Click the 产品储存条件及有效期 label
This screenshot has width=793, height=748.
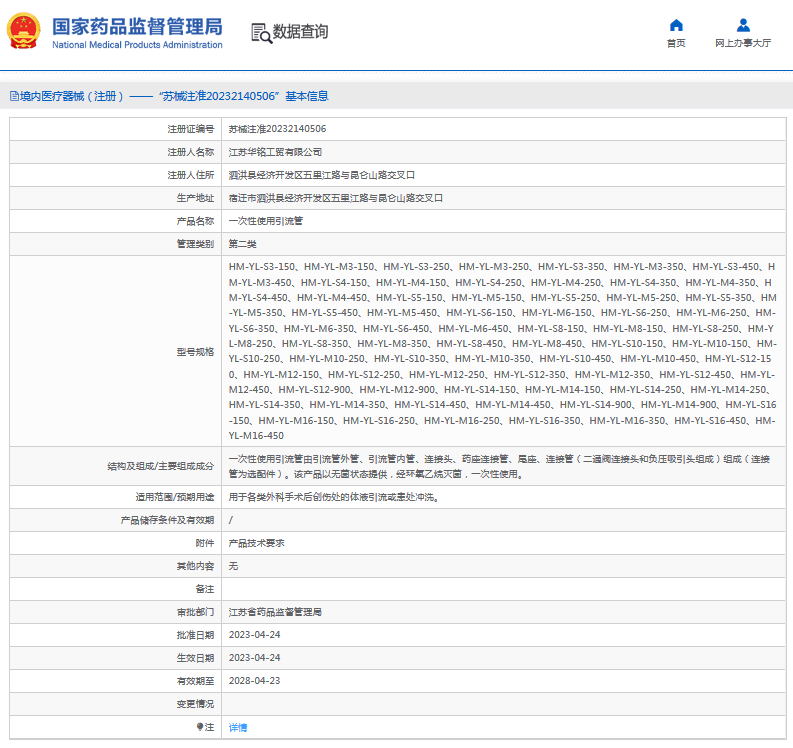[x=167, y=520]
